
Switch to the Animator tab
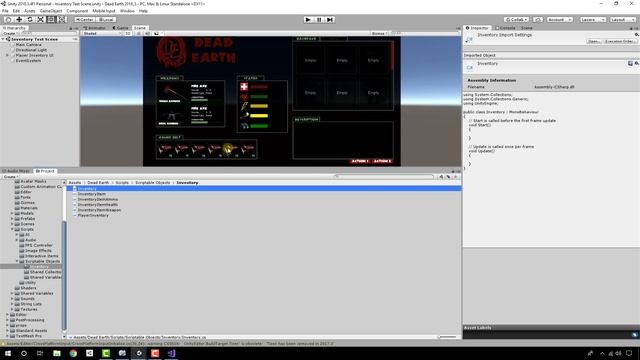(x=95, y=28)
